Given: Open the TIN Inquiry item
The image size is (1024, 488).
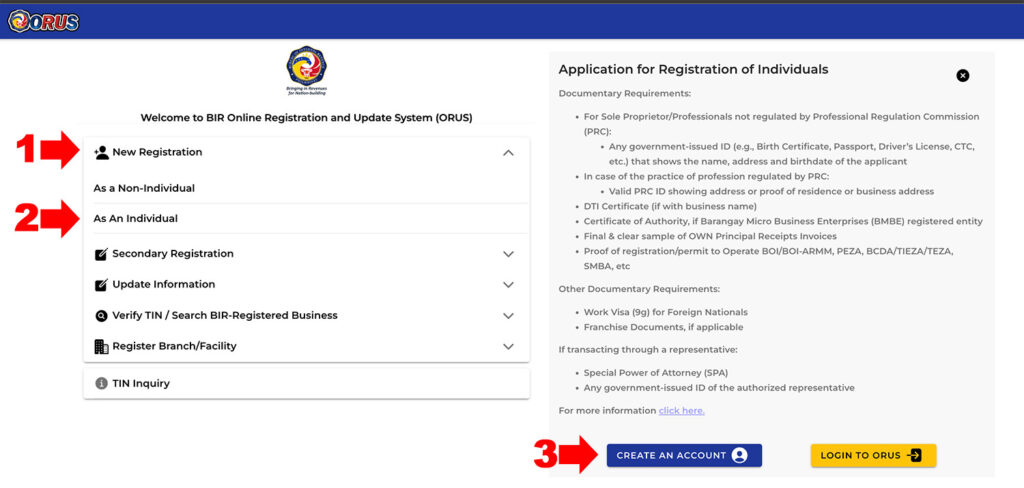Looking at the screenshot, I should [306, 383].
